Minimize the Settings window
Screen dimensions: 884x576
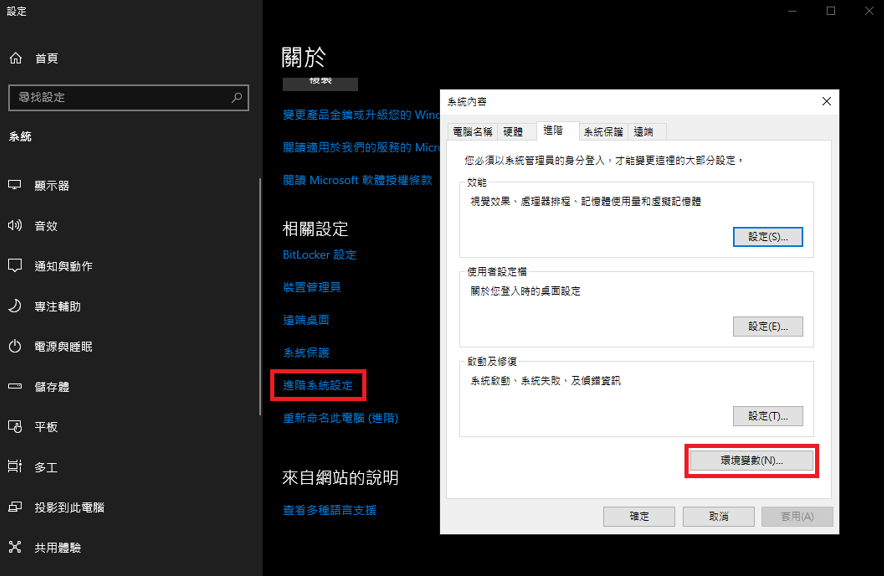pos(792,11)
